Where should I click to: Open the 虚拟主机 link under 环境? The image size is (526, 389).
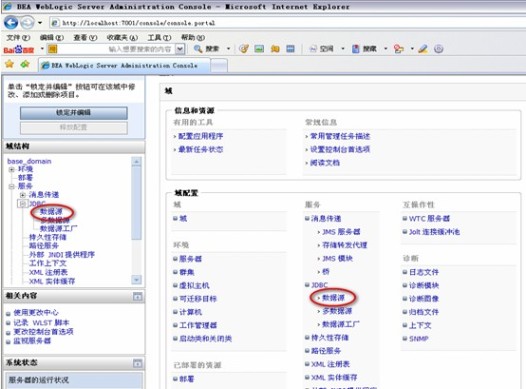tap(194, 286)
